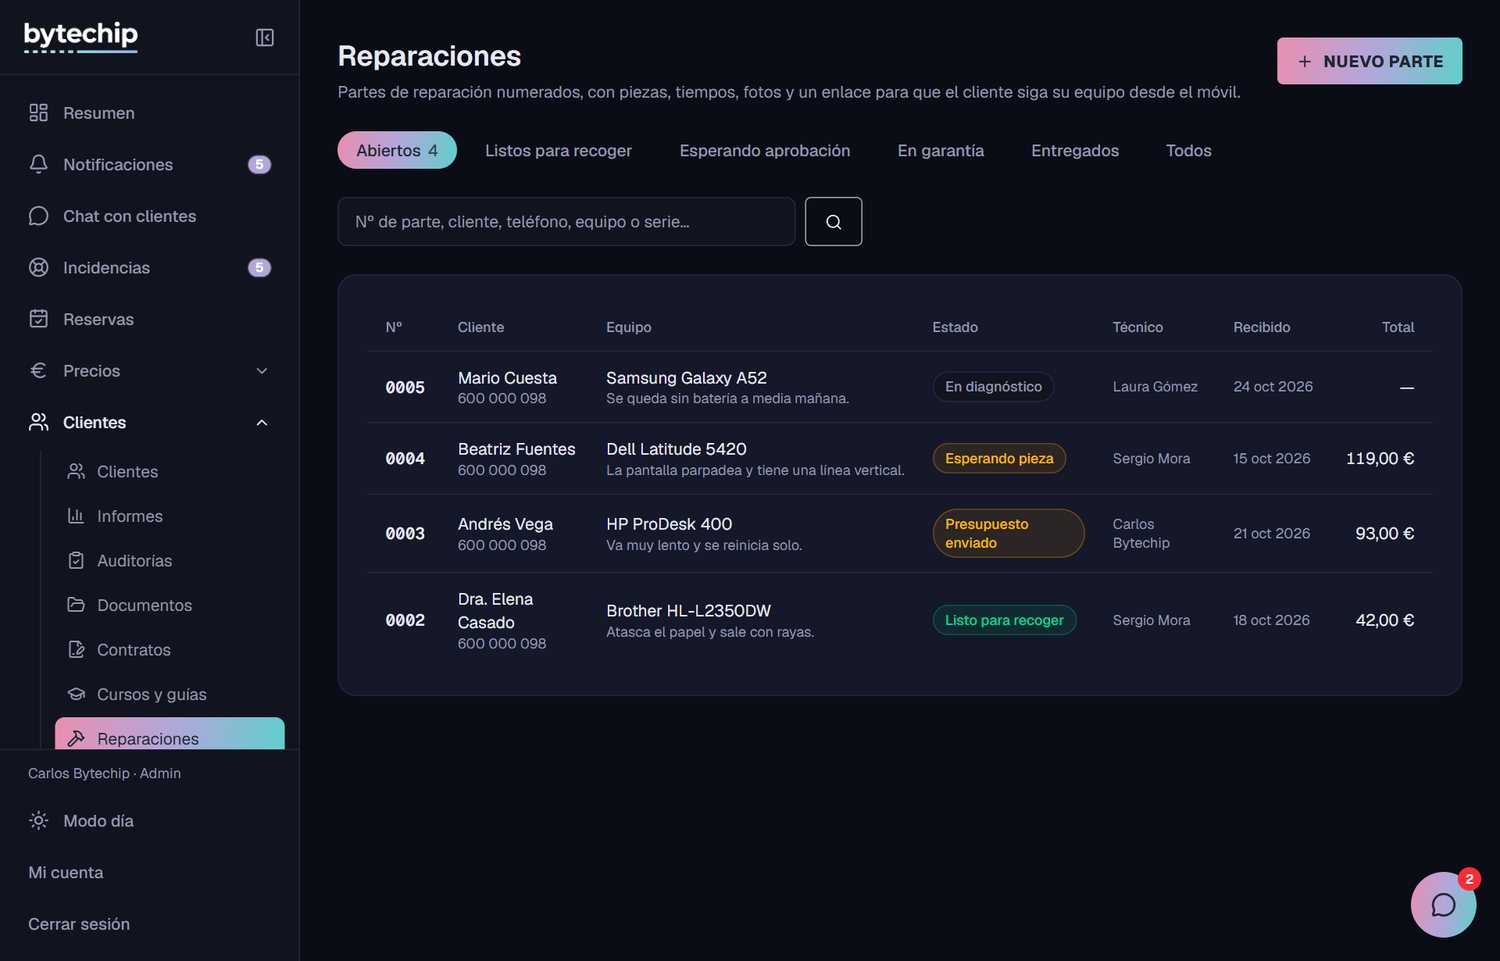Click client name Beatriz Fuentes
Screen dimensions: 1500x961
coord(516,449)
